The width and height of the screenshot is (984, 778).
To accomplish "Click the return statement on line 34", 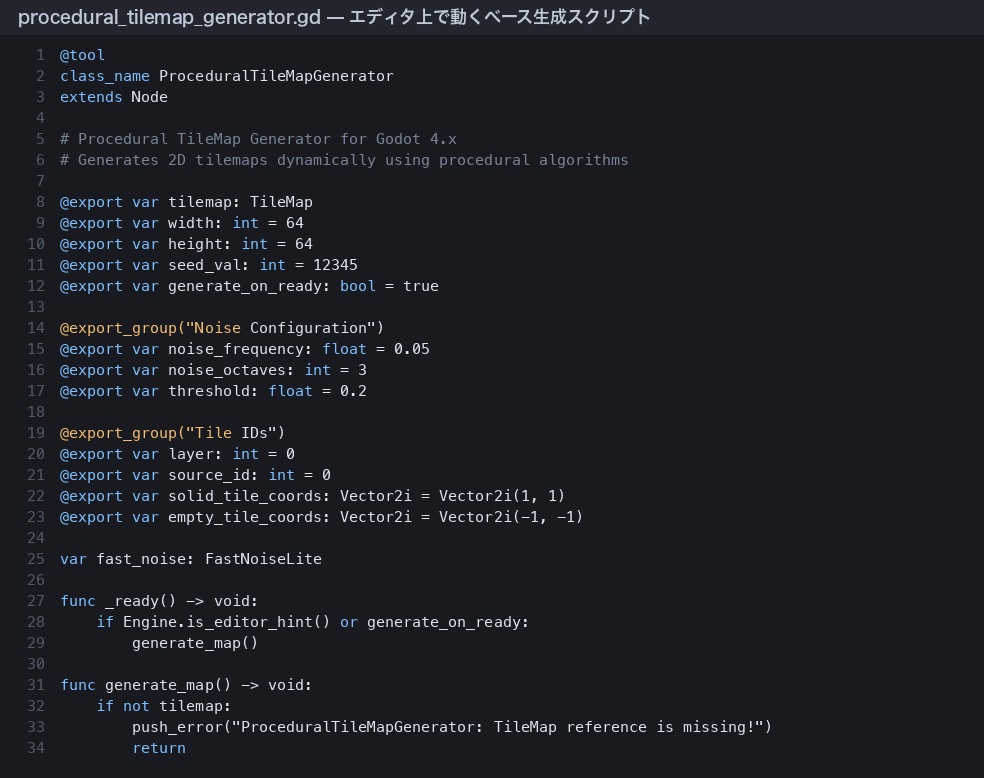I will pyautogui.click(x=159, y=749).
